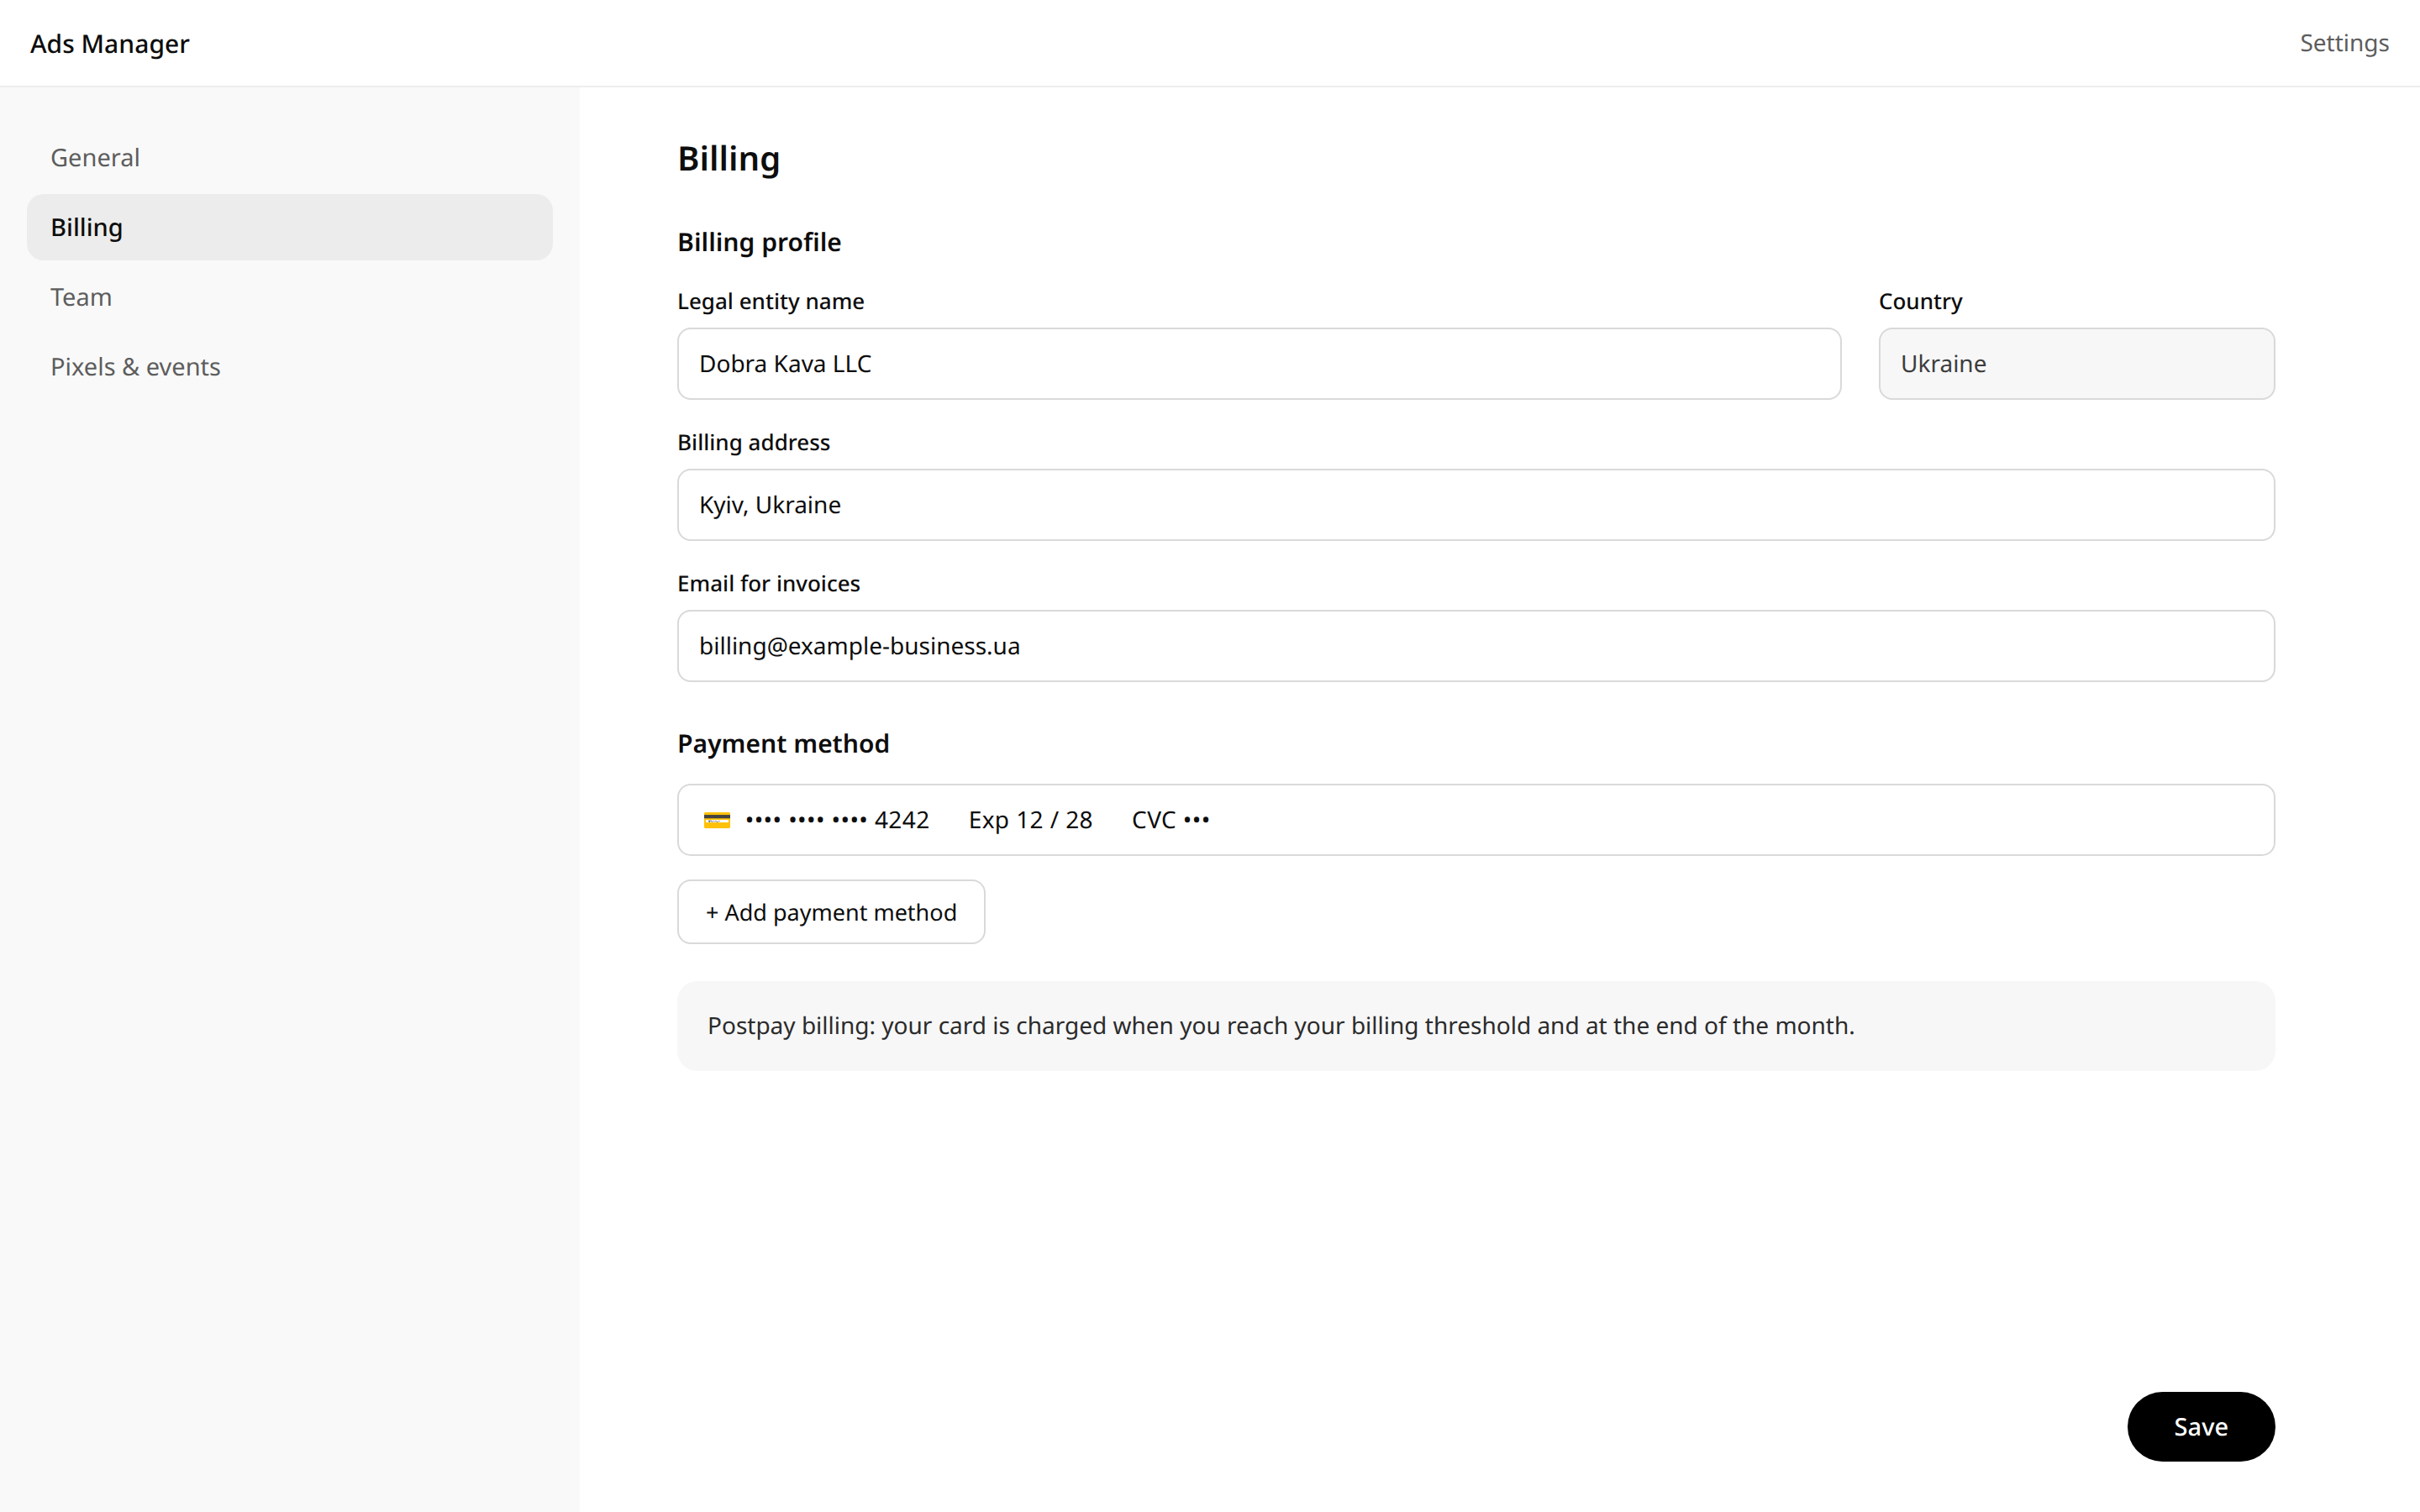The width and height of the screenshot is (2420, 1512).
Task: Click the Legal entity name label
Action: coord(771,301)
